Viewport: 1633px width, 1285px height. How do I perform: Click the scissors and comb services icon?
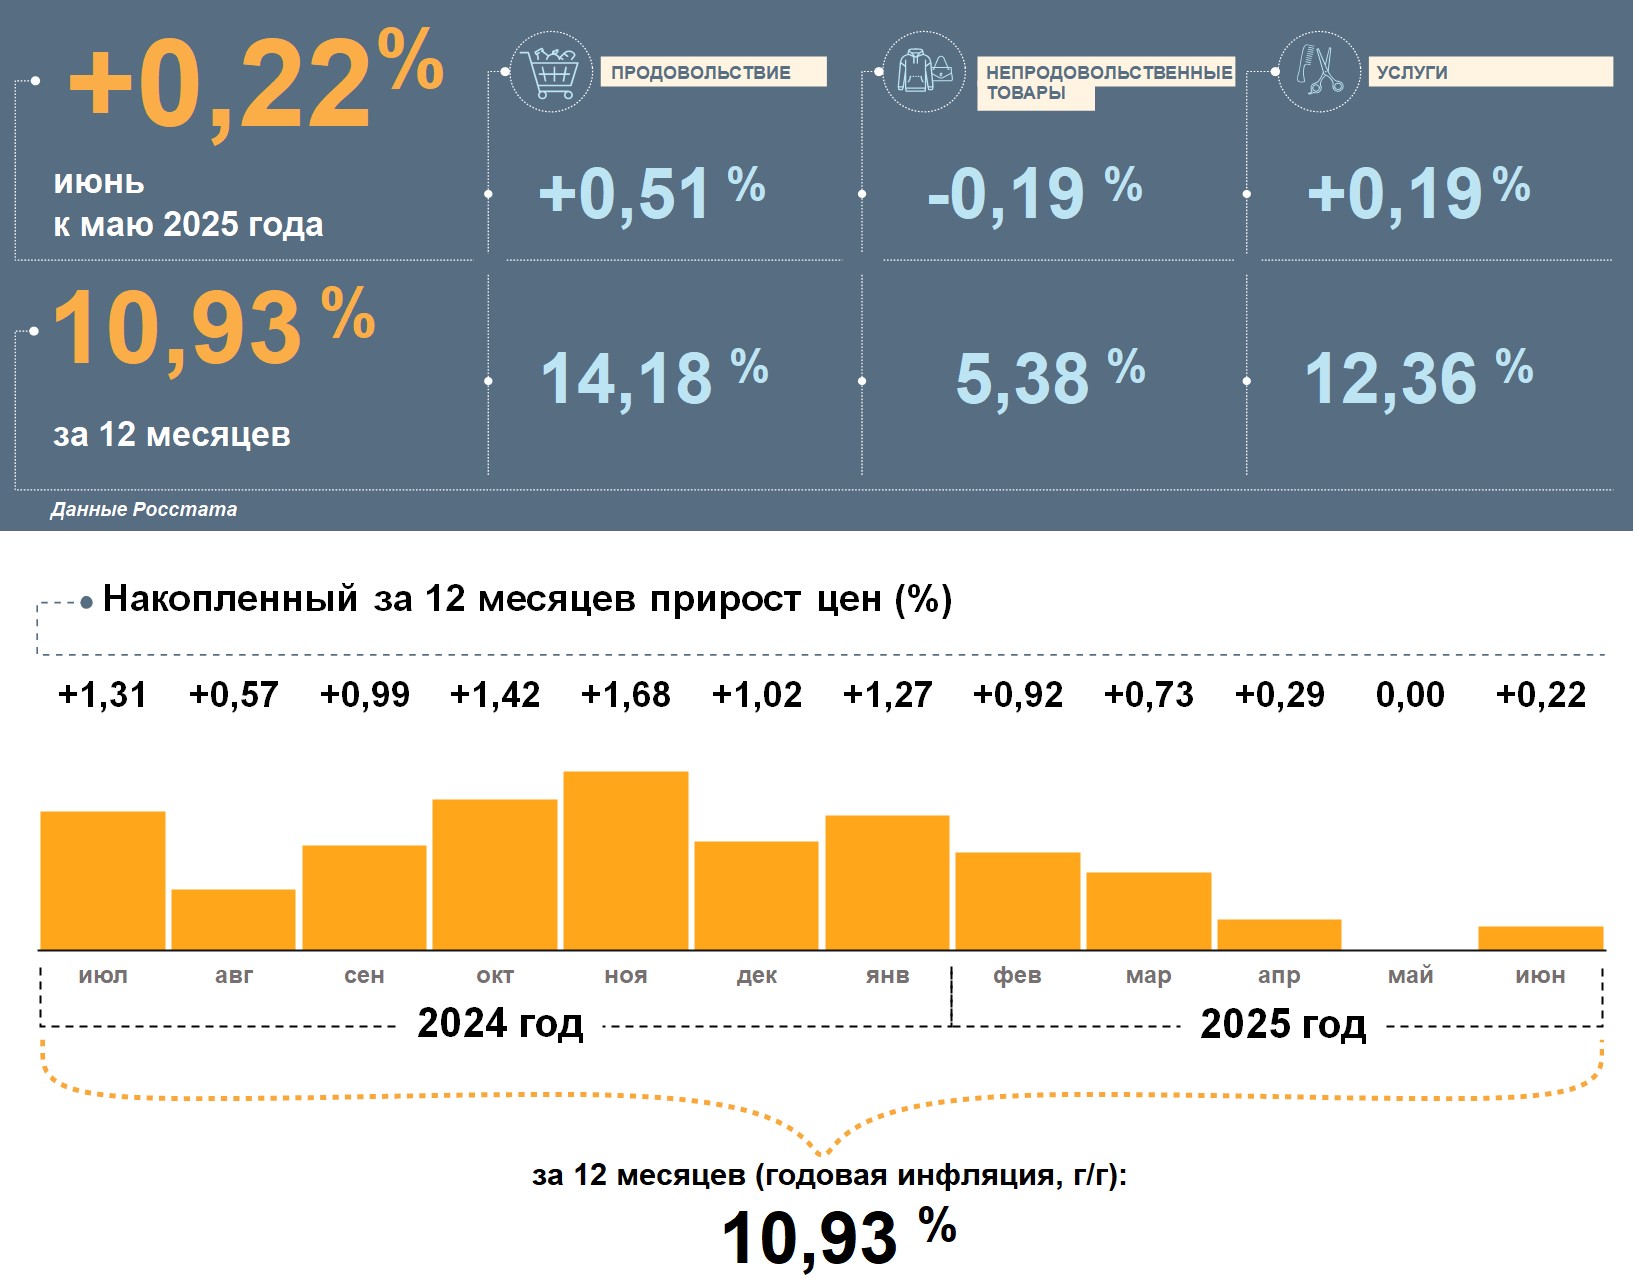point(1319,71)
